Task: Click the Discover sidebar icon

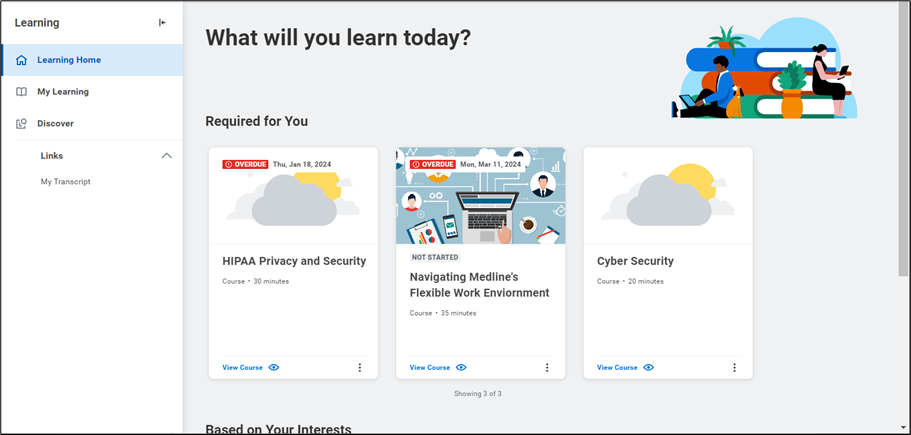Action: point(22,124)
